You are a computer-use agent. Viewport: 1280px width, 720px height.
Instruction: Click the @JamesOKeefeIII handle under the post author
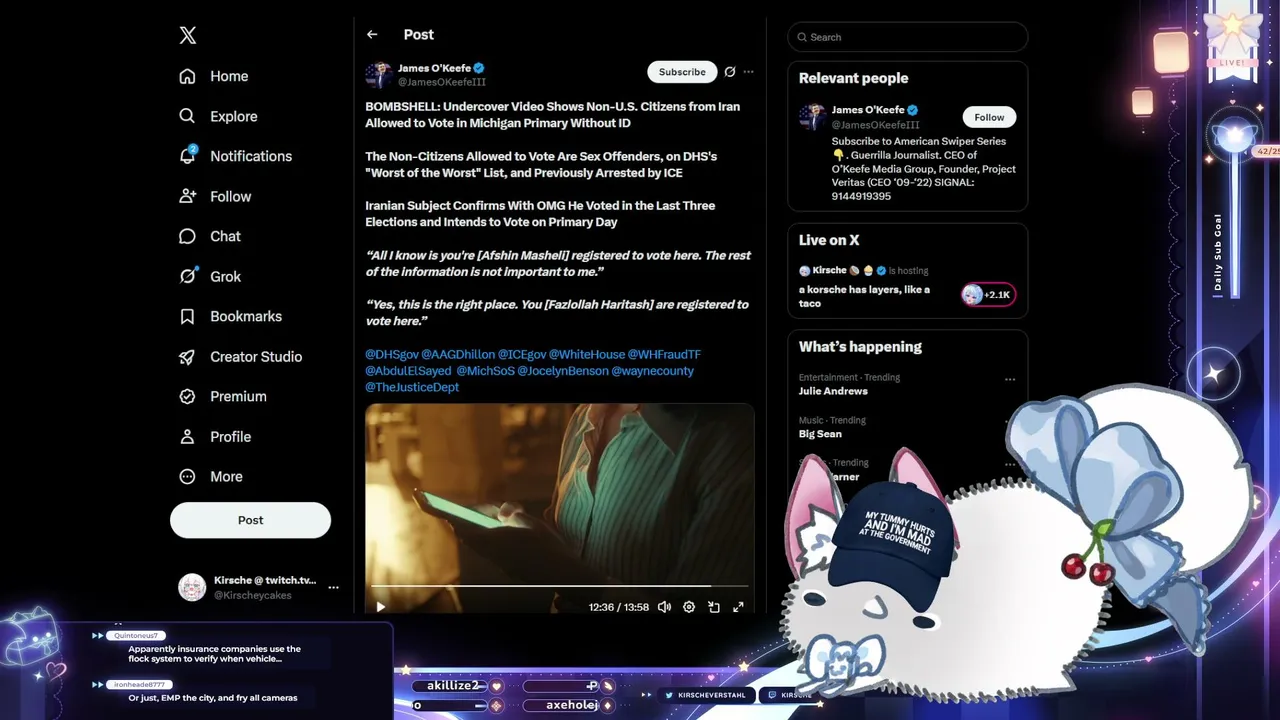coord(442,82)
